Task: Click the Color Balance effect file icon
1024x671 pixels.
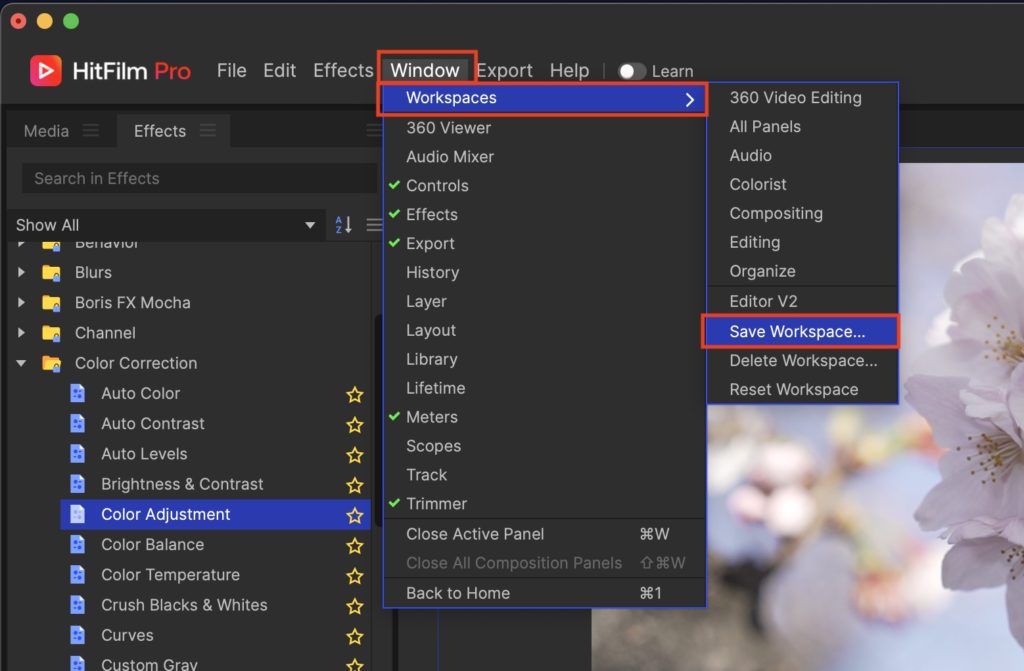Action: tap(78, 544)
